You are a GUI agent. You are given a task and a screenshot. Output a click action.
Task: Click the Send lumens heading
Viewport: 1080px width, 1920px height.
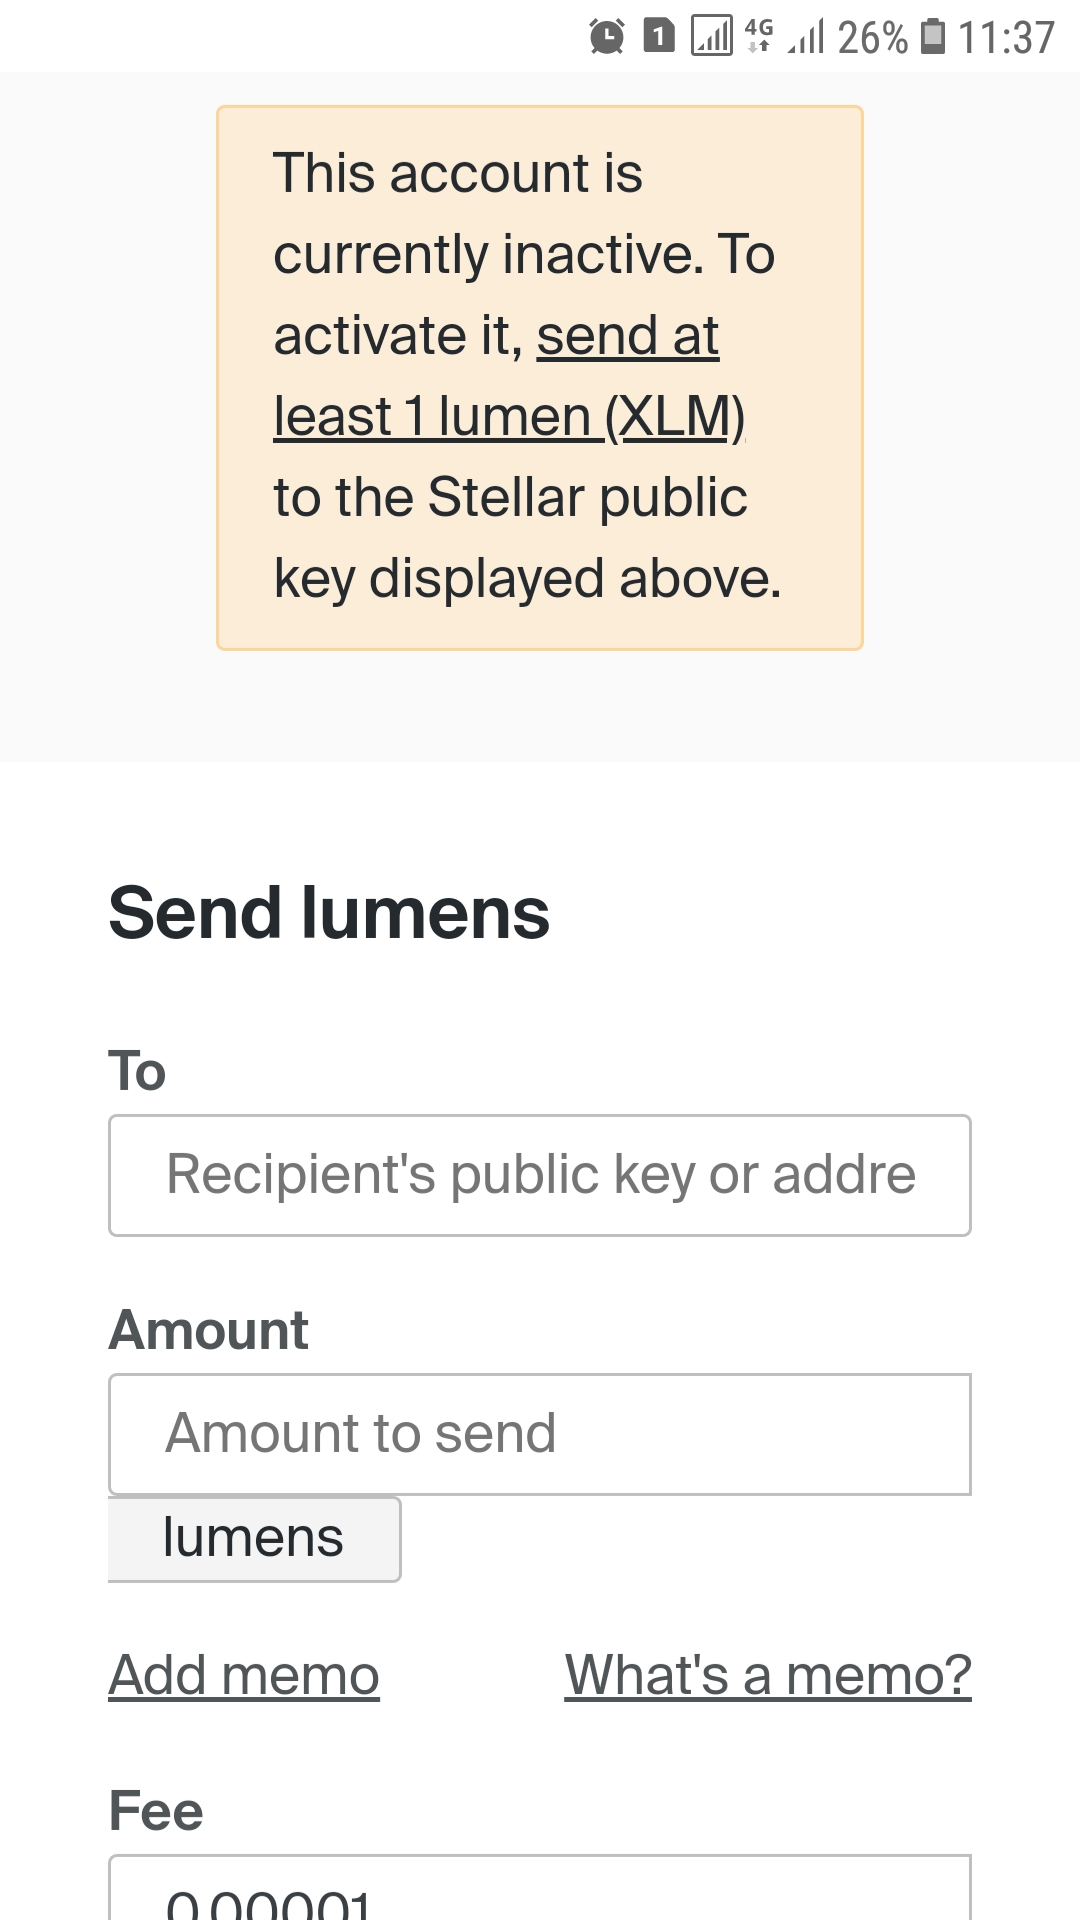click(x=329, y=913)
